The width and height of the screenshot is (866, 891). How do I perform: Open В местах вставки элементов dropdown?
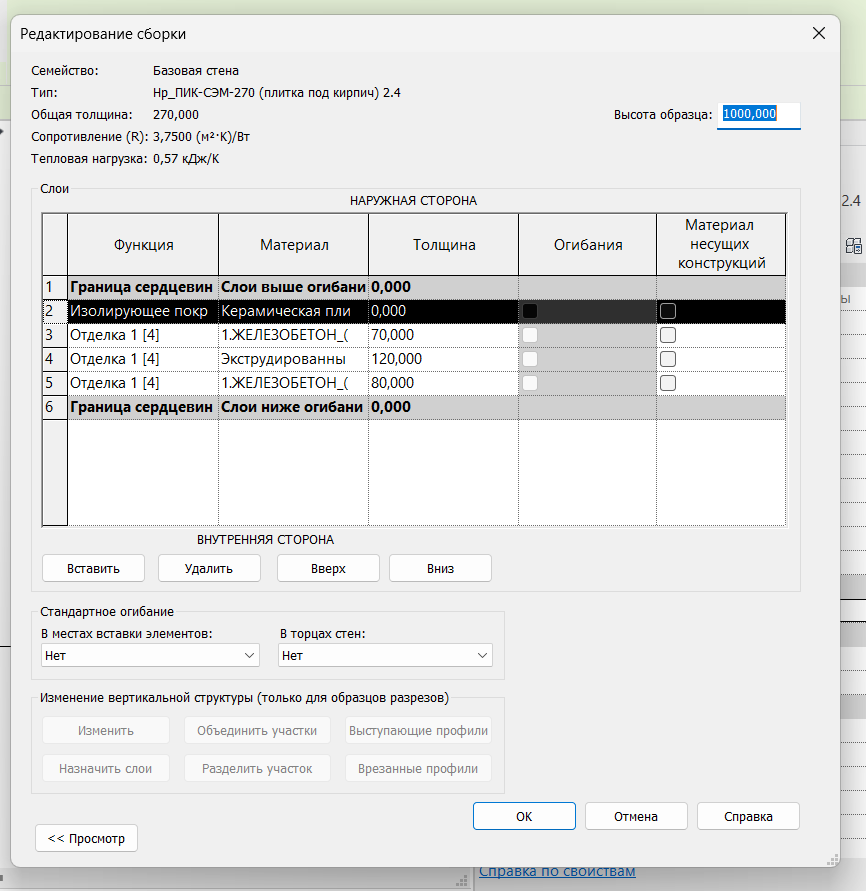(150, 655)
